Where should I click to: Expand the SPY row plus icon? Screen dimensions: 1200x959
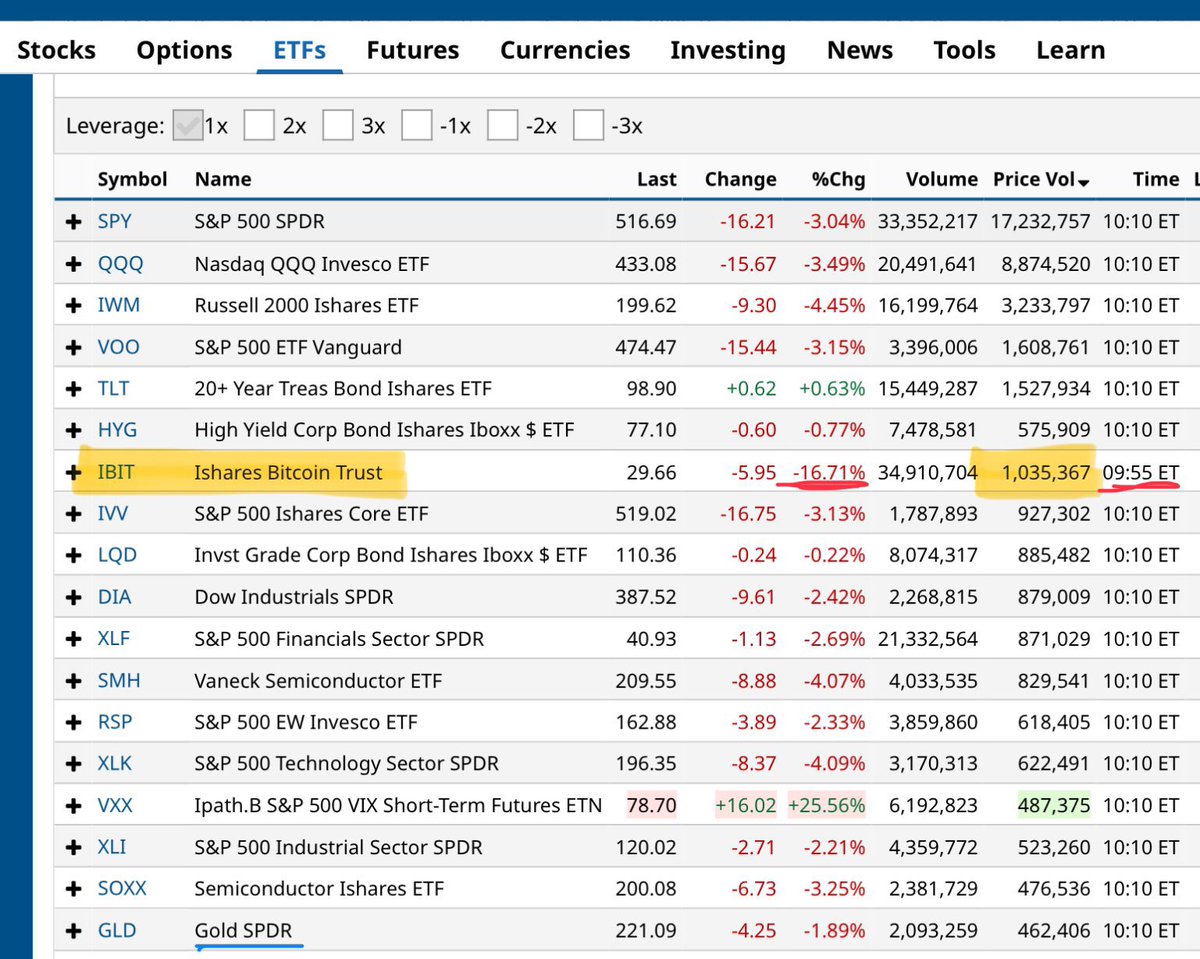[73, 222]
